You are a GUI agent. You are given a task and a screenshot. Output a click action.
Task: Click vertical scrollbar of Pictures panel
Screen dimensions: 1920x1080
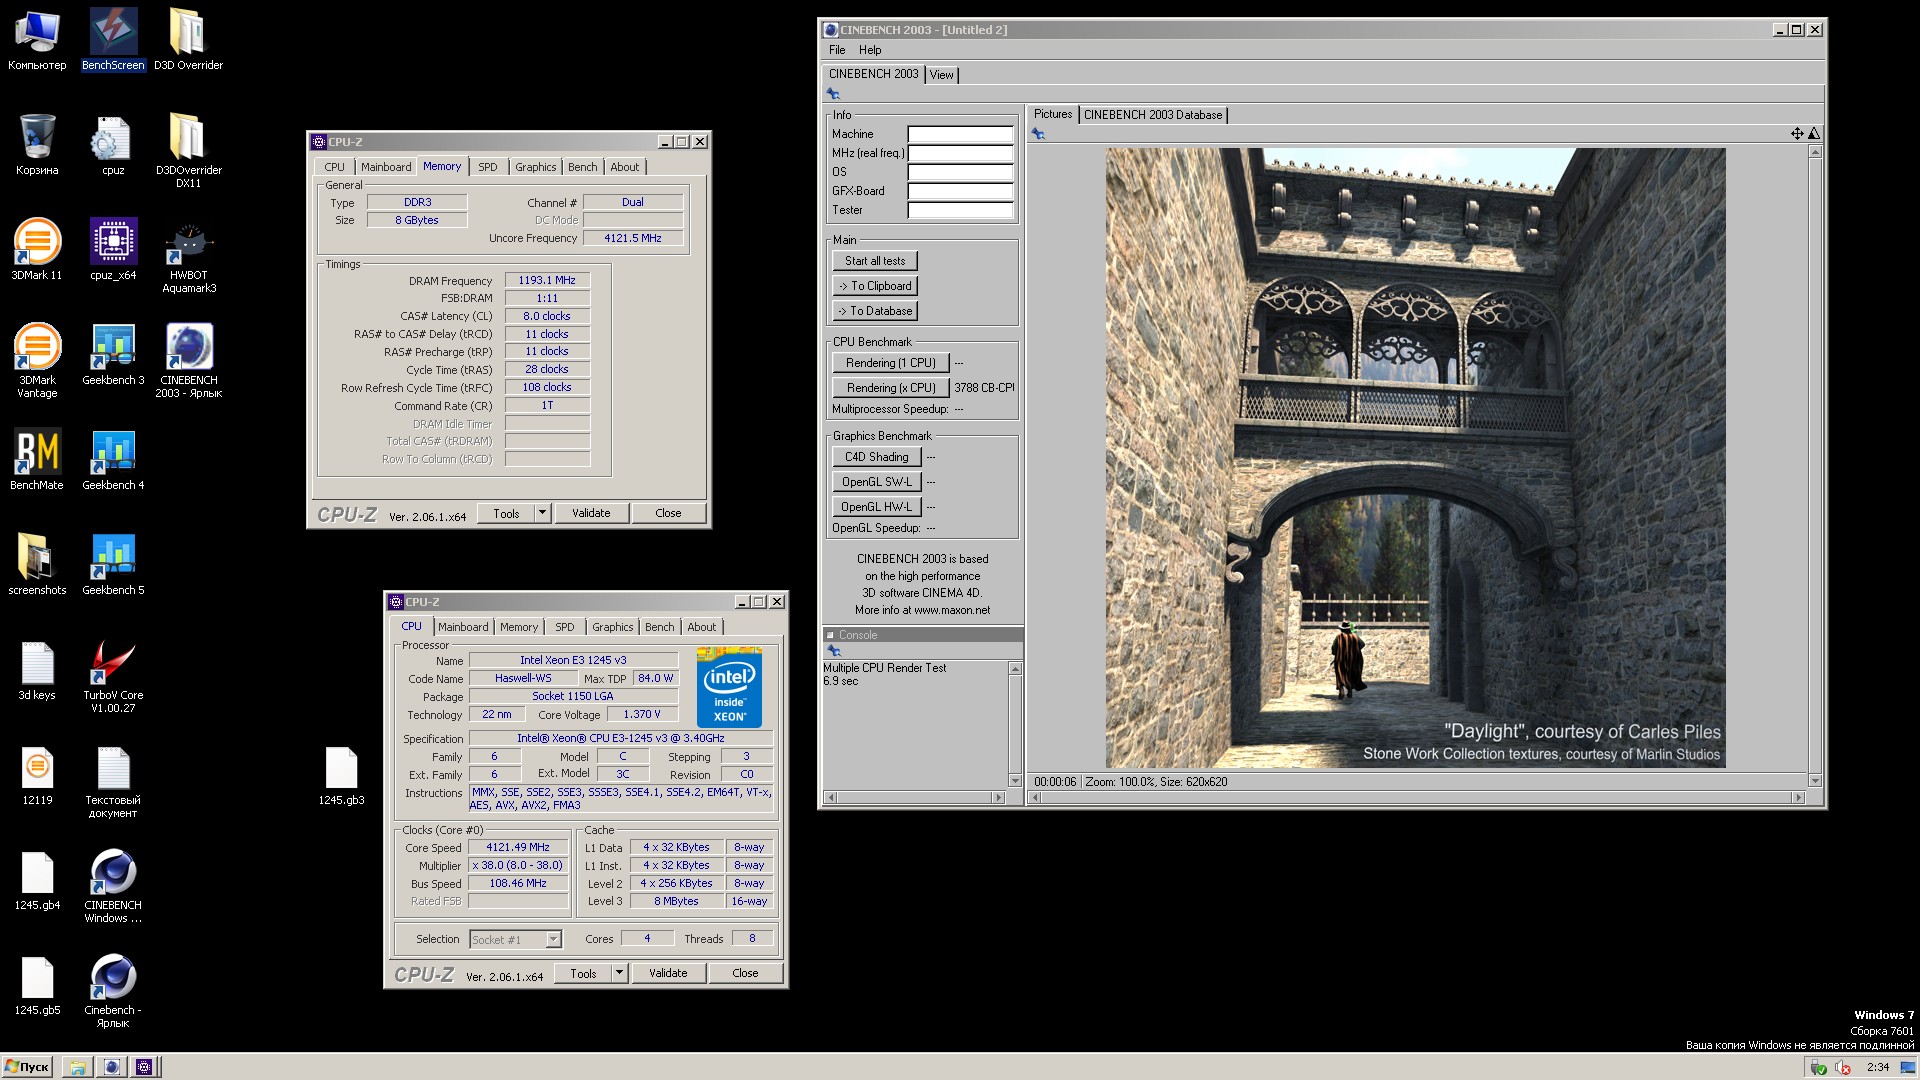coord(1815,466)
